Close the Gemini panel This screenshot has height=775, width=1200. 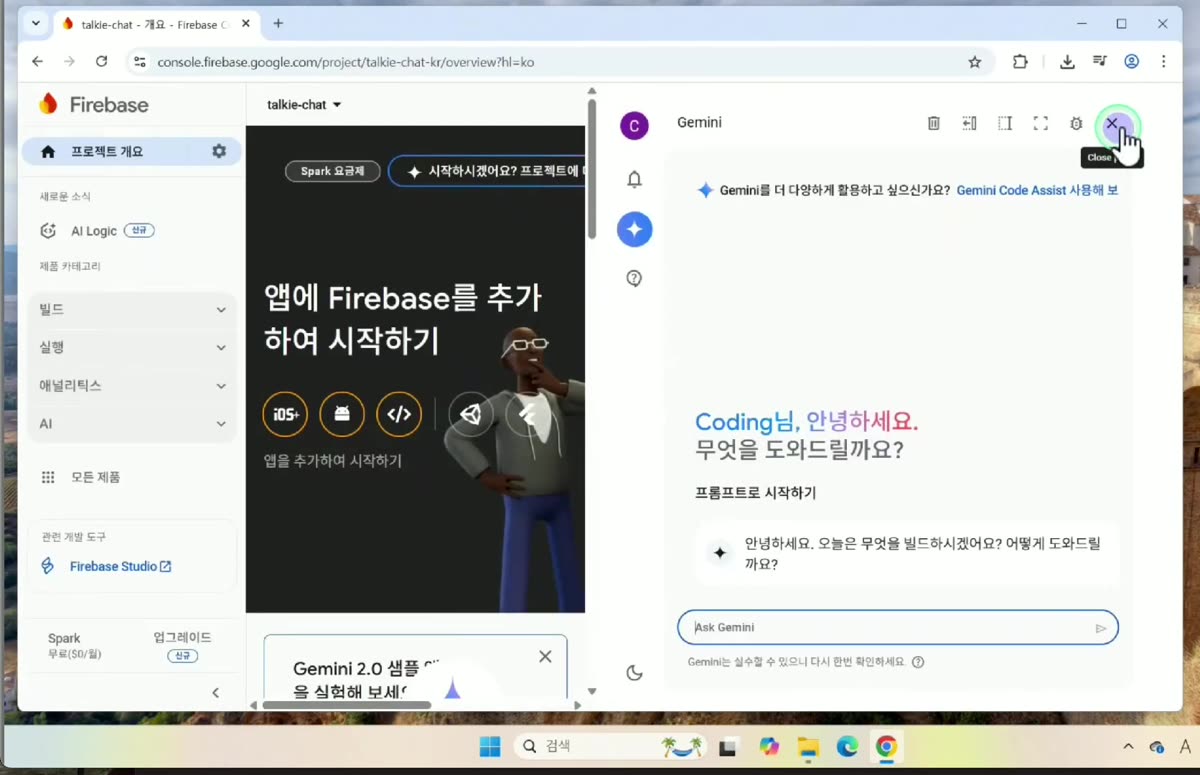click(1112, 123)
